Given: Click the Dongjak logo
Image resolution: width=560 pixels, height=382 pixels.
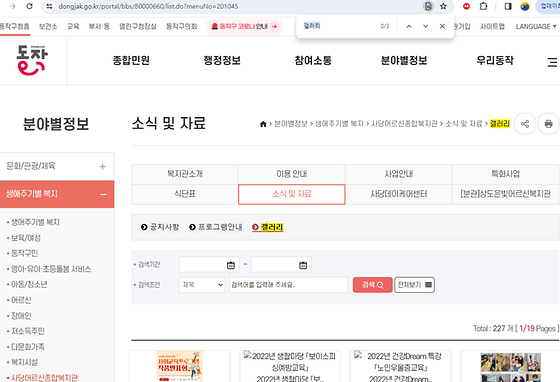Looking at the screenshot, I should coord(32,60).
